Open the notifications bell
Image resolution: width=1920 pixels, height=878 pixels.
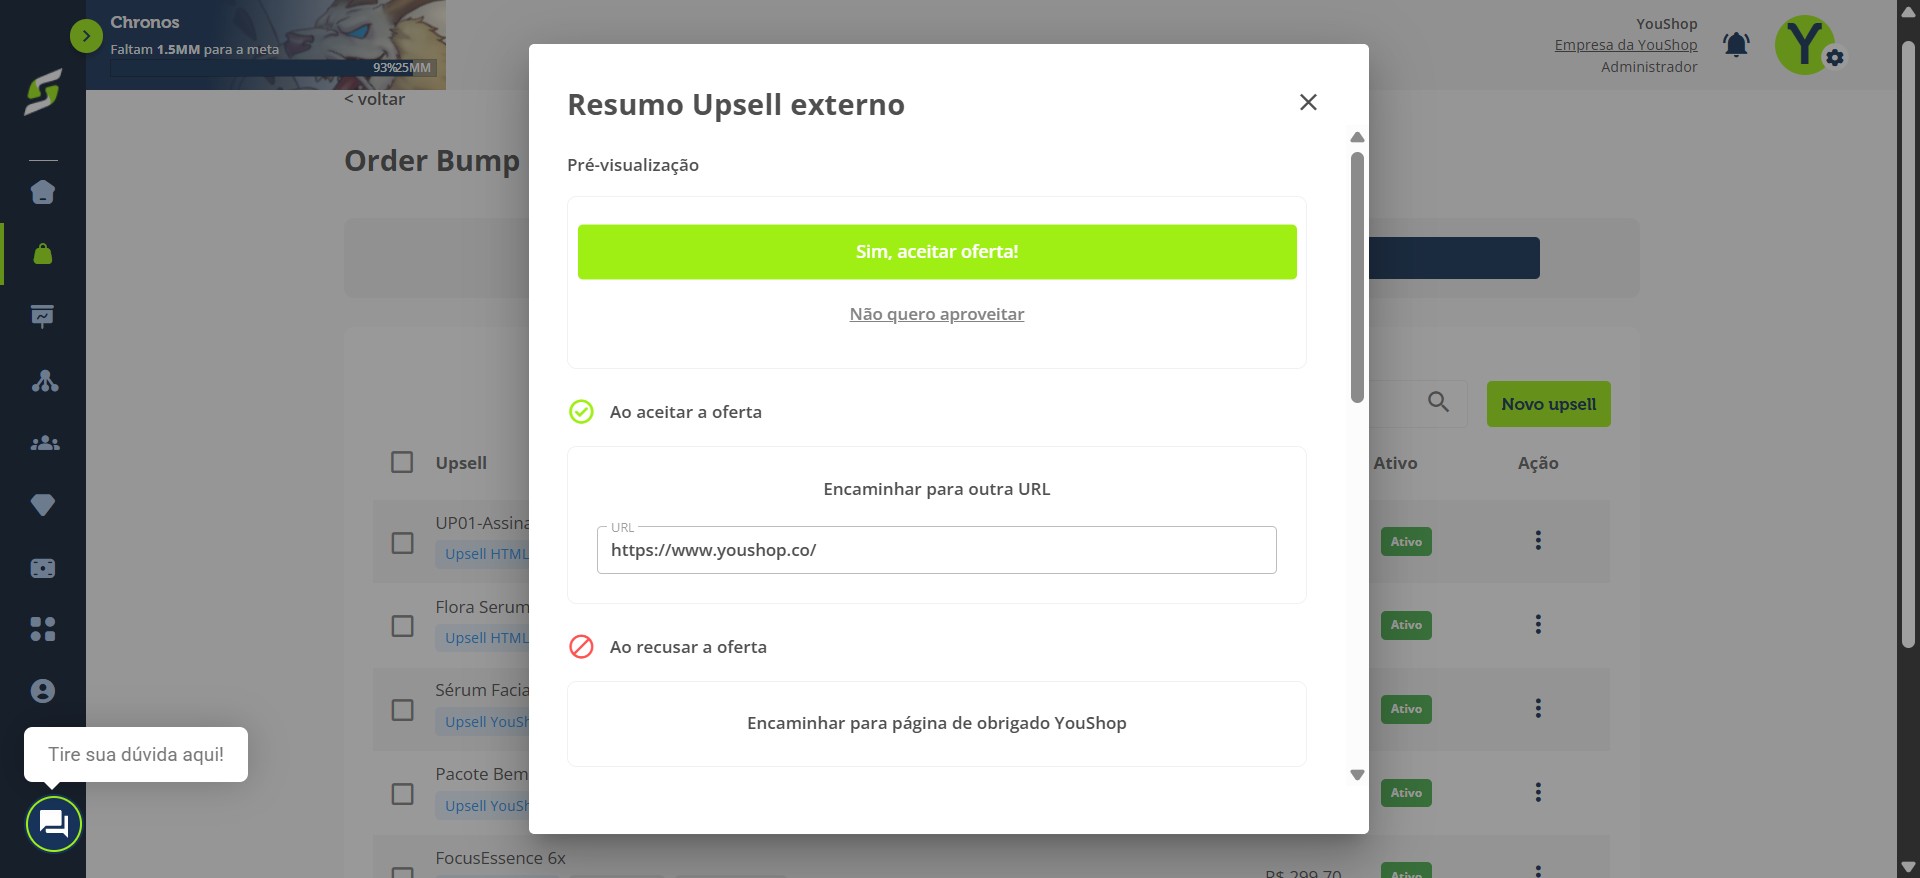pos(1736,45)
